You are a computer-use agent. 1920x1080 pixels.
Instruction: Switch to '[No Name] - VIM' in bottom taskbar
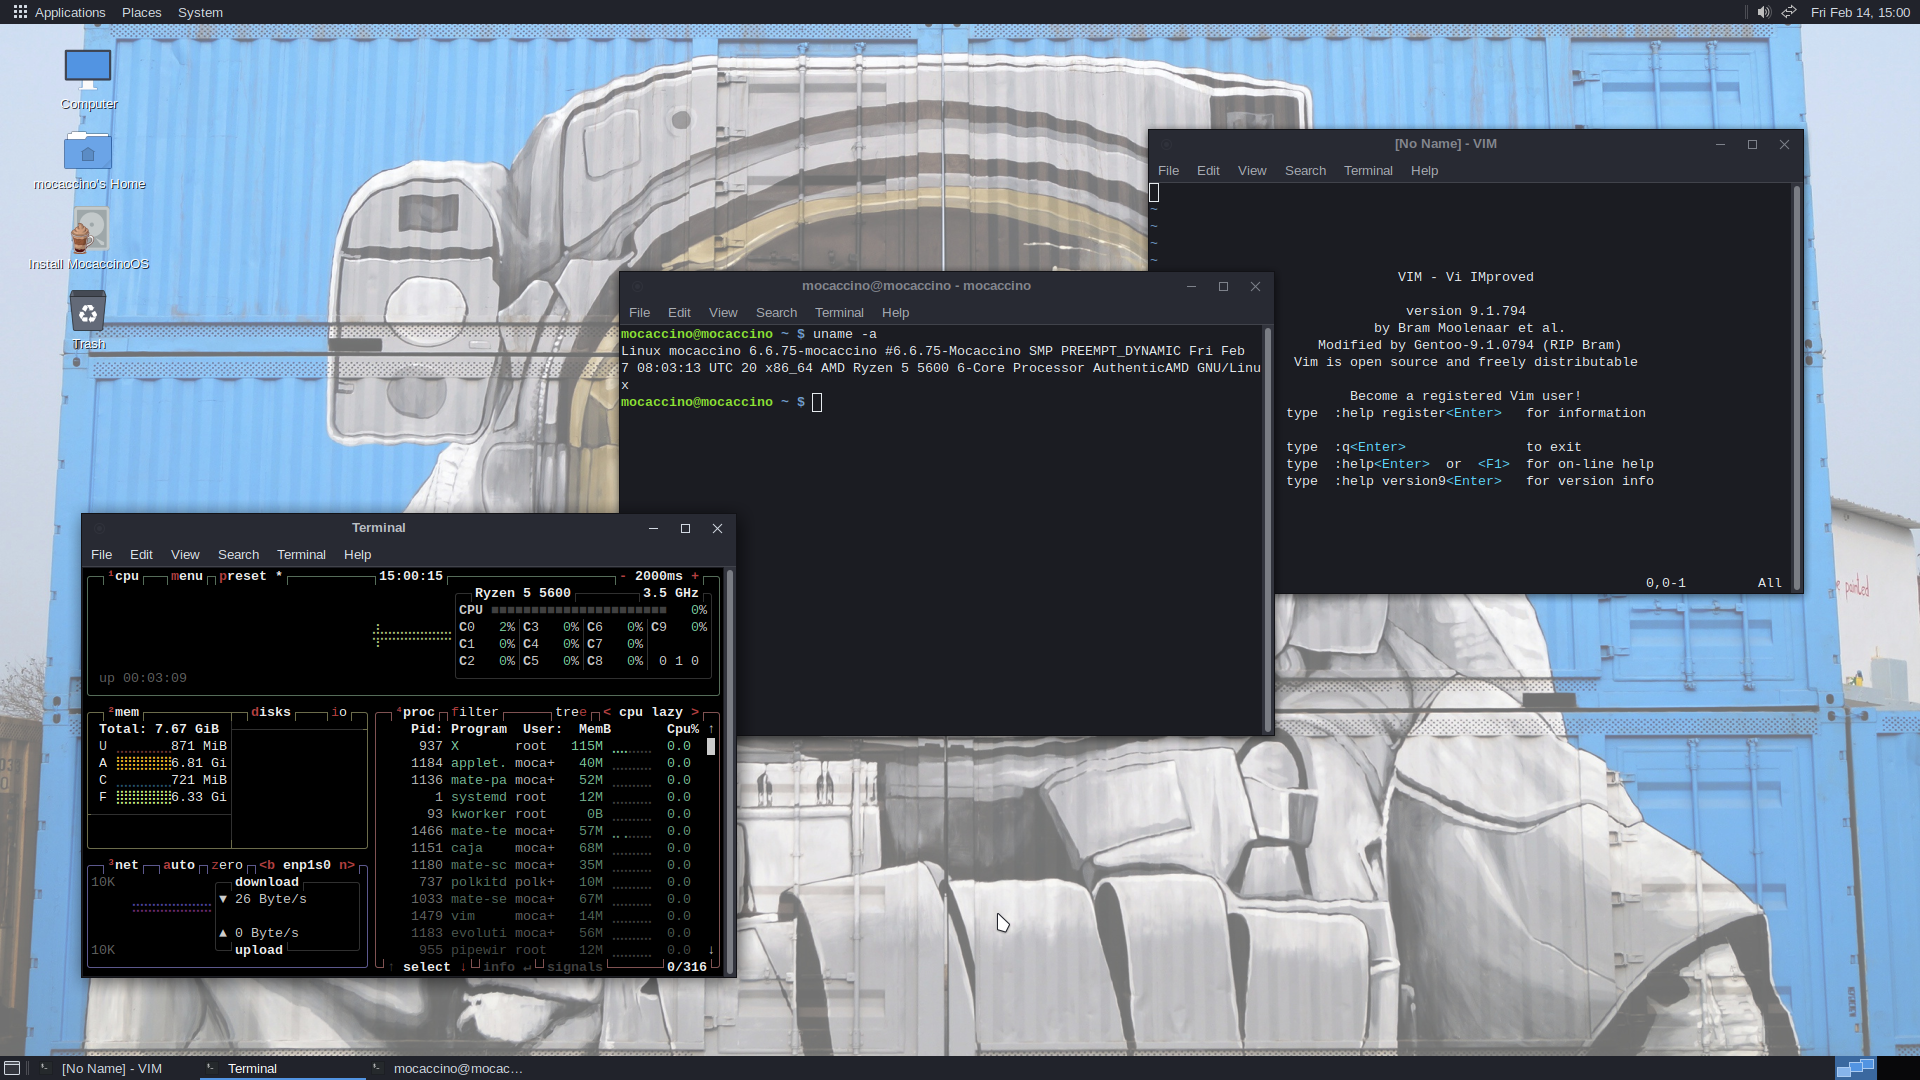[111, 1068]
